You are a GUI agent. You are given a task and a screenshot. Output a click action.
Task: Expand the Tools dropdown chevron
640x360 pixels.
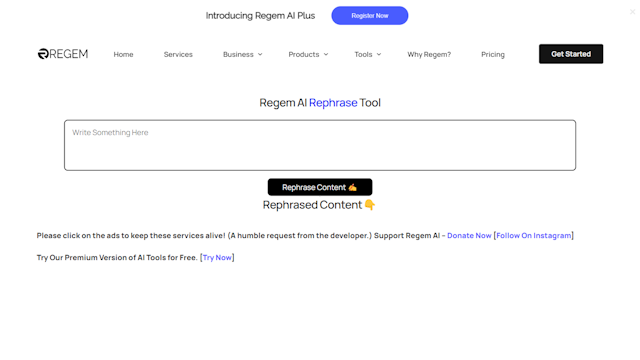(x=379, y=54)
